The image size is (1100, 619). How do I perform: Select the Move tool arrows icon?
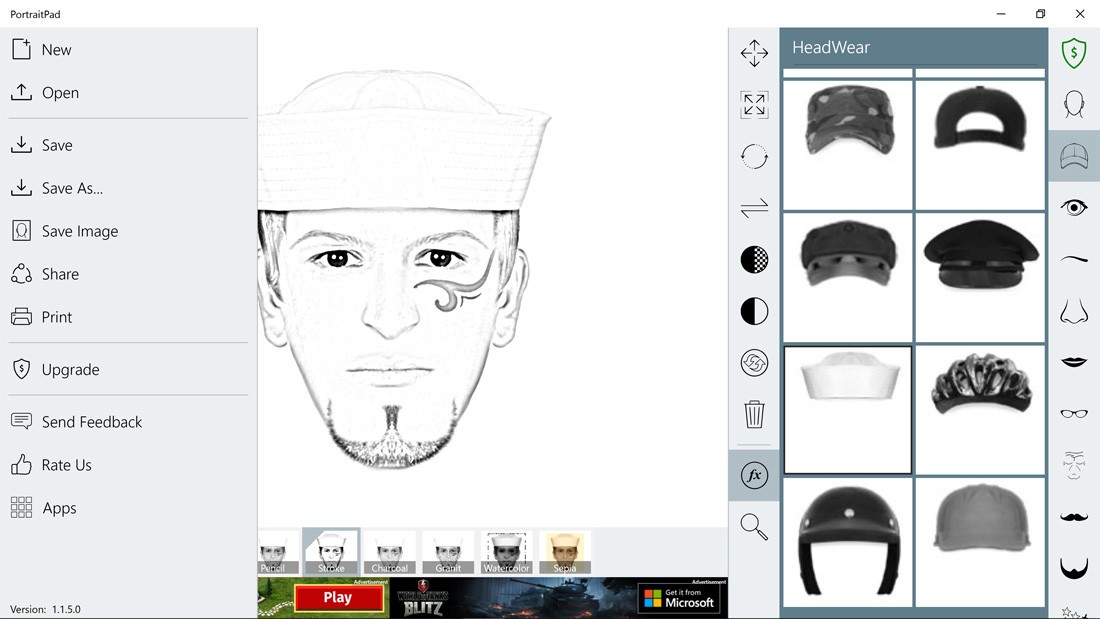pos(754,54)
